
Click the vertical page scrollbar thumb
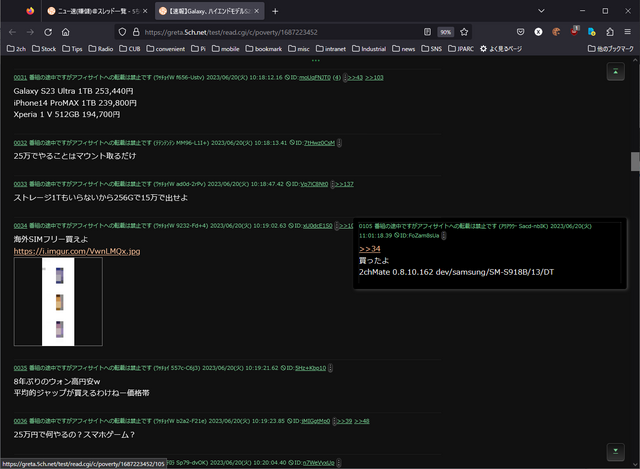coord(635,162)
